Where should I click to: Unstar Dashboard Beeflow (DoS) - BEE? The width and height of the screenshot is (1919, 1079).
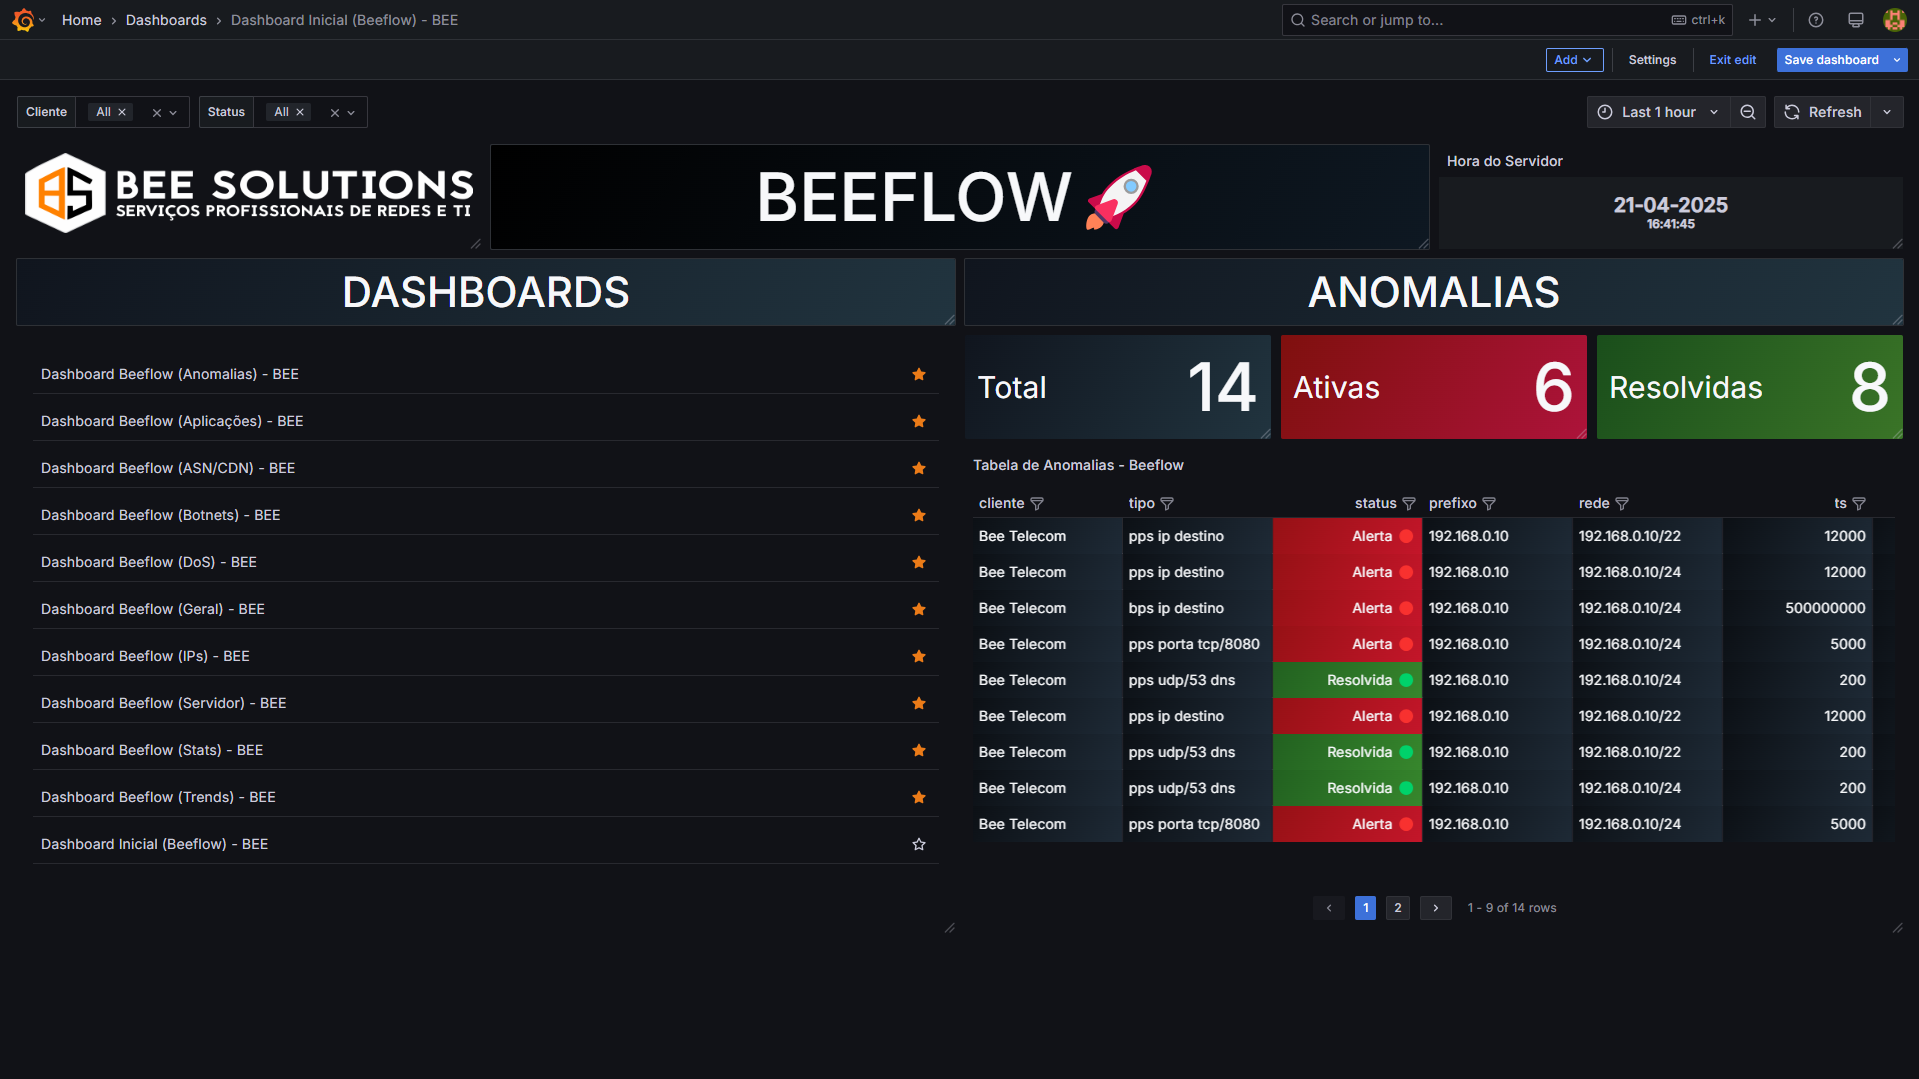918,562
